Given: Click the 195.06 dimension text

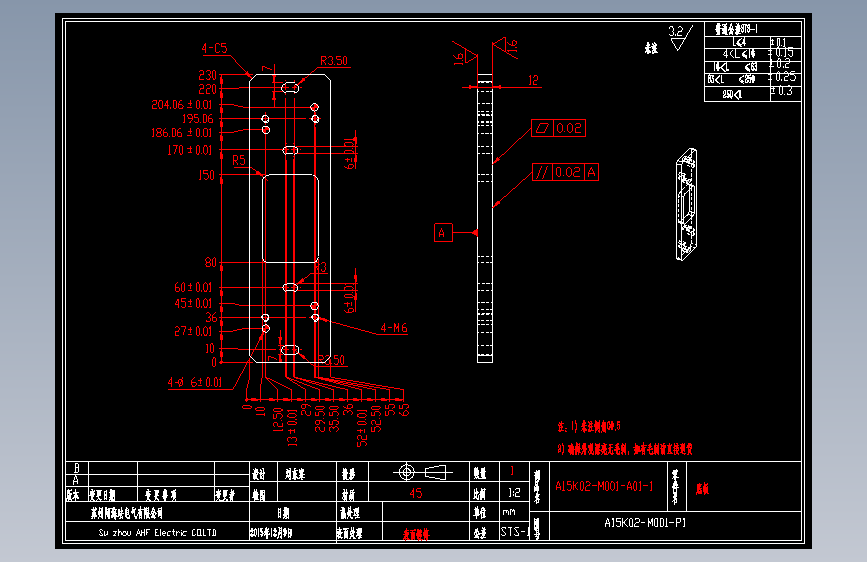Looking at the screenshot, I should [197, 119].
